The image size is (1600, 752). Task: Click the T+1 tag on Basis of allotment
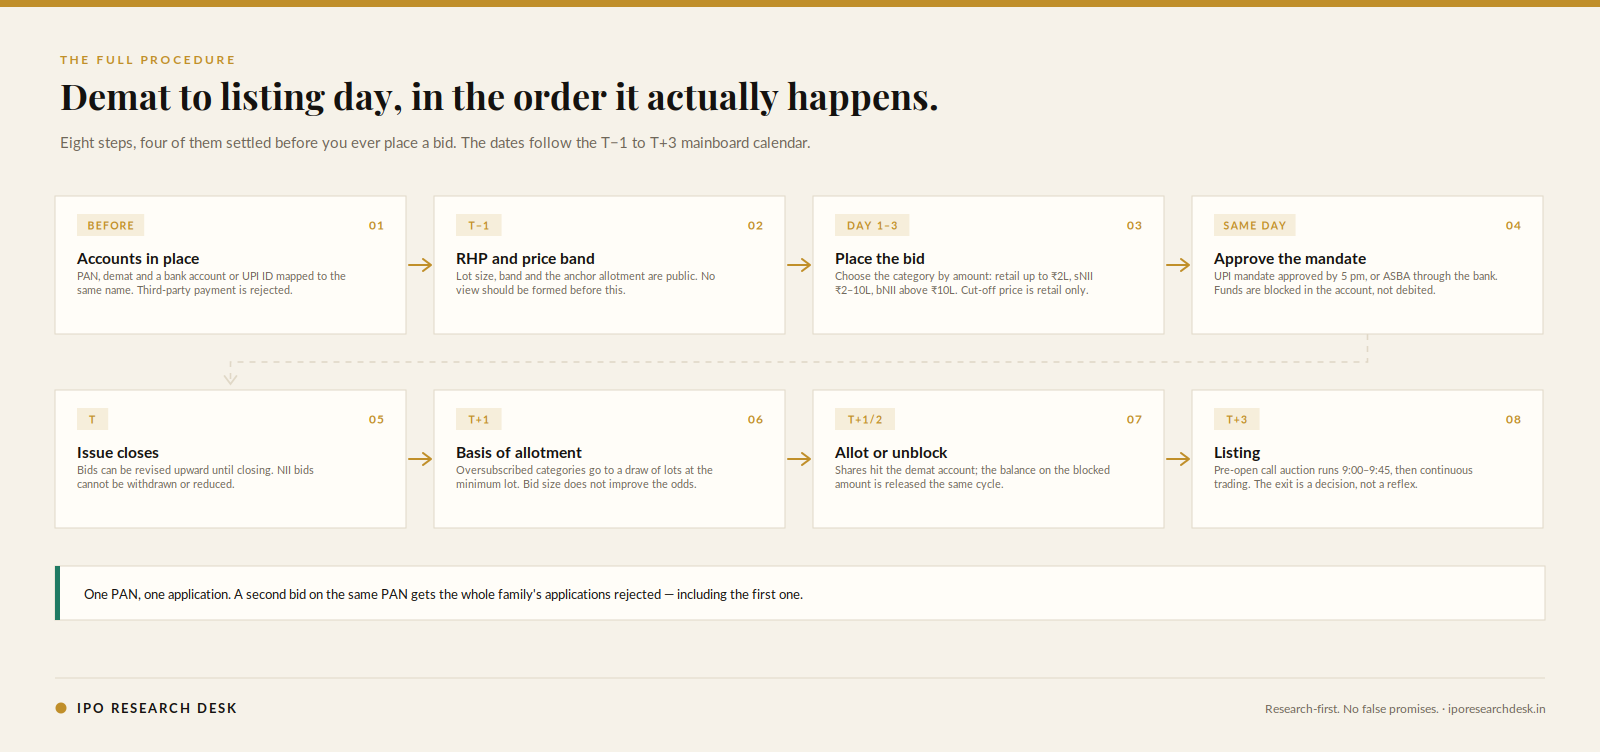479,420
